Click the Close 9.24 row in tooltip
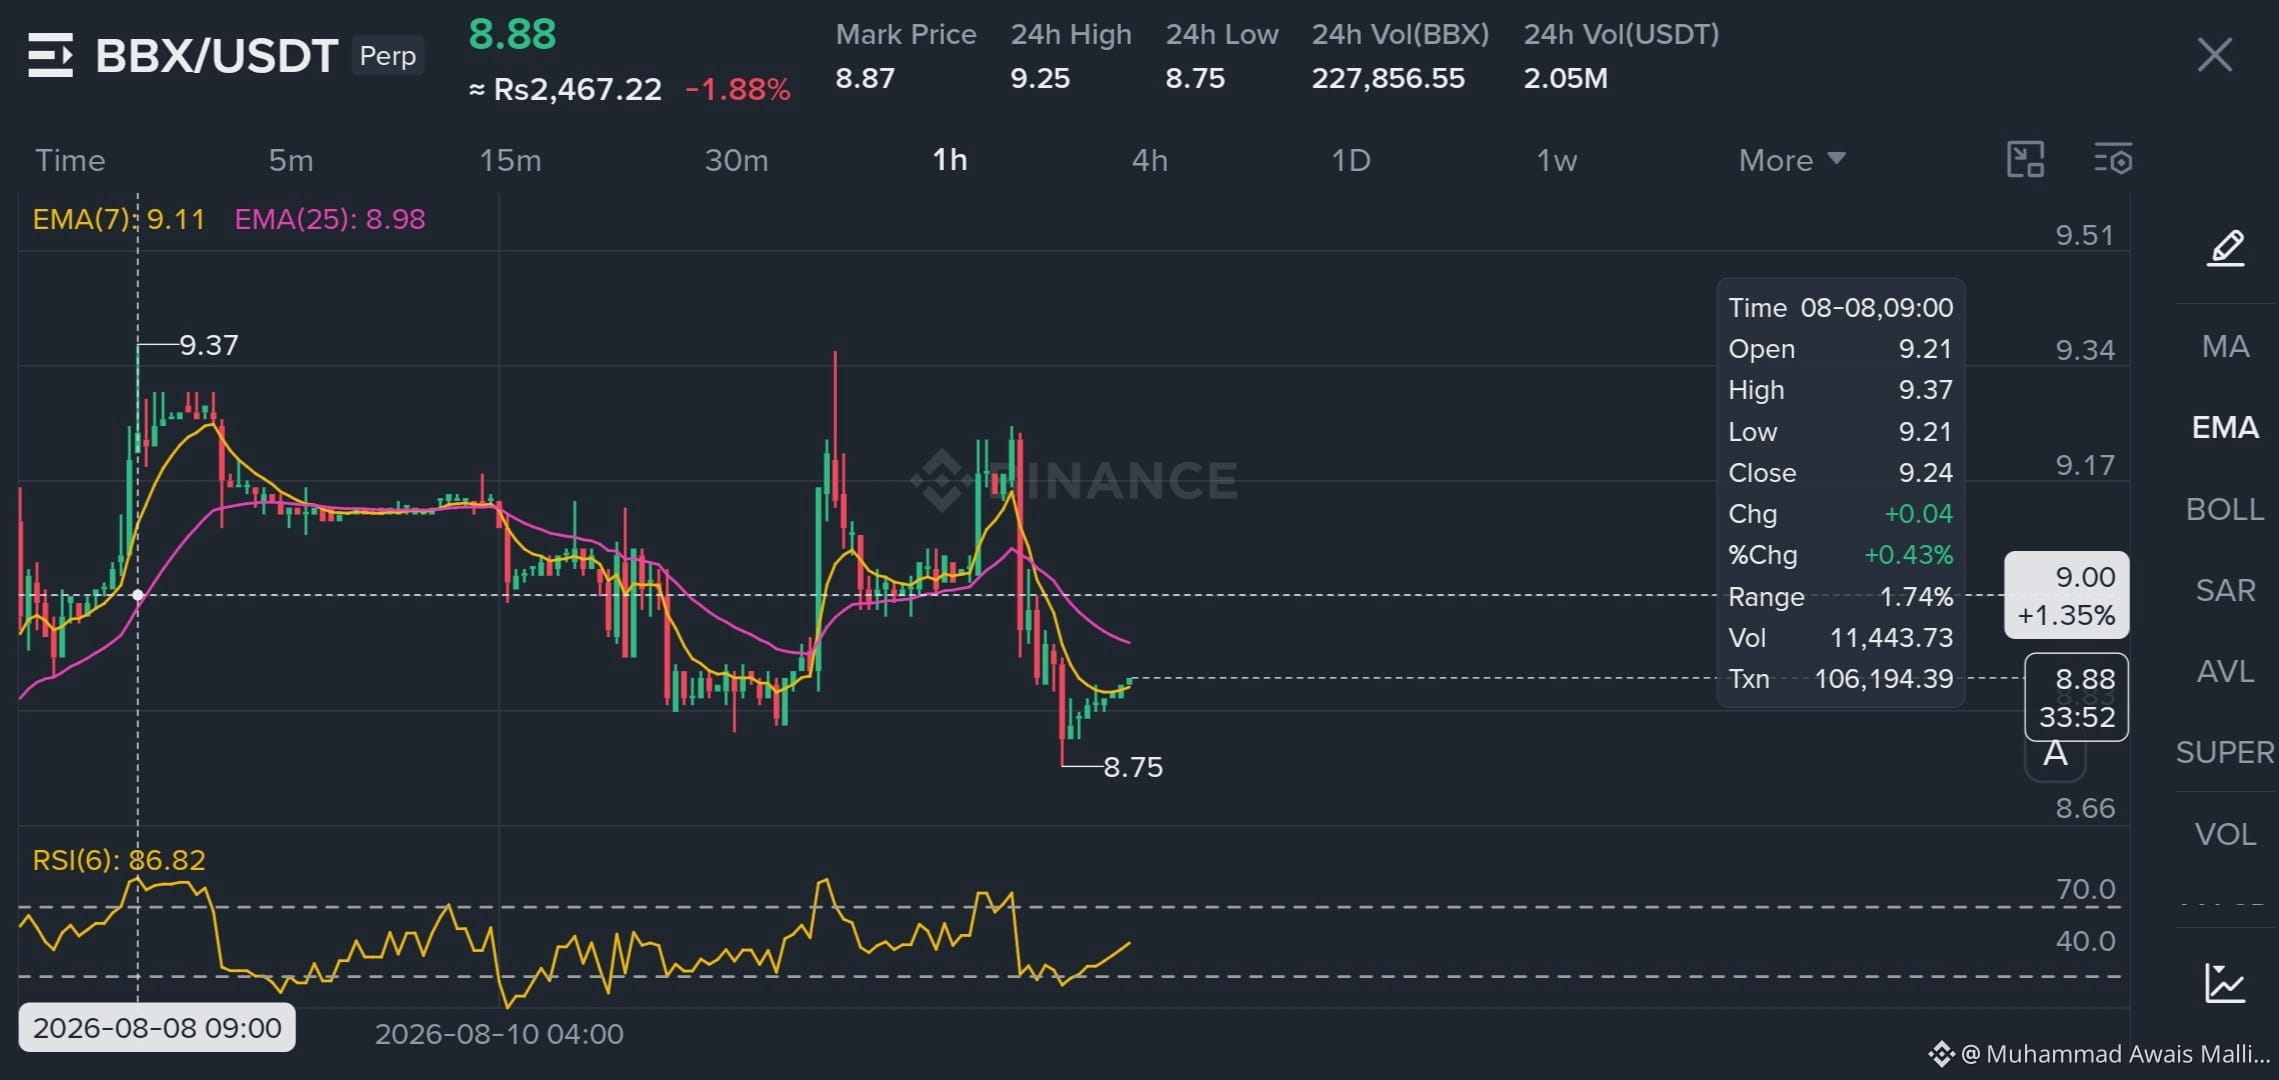The height and width of the screenshot is (1080, 2279). point(1840,473)
